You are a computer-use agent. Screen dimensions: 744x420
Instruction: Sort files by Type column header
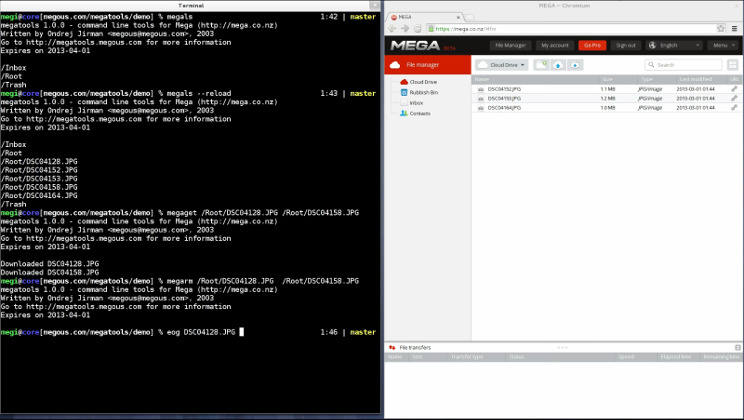pos(647,79)
